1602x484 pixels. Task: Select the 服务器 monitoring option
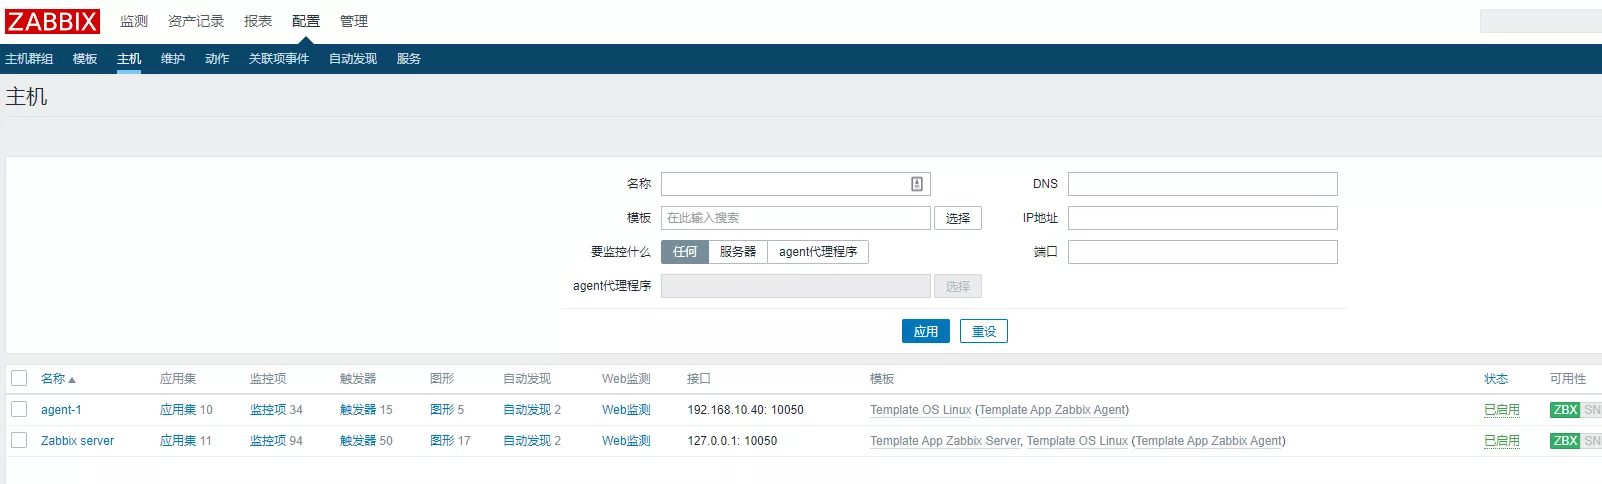pos(738,252)
